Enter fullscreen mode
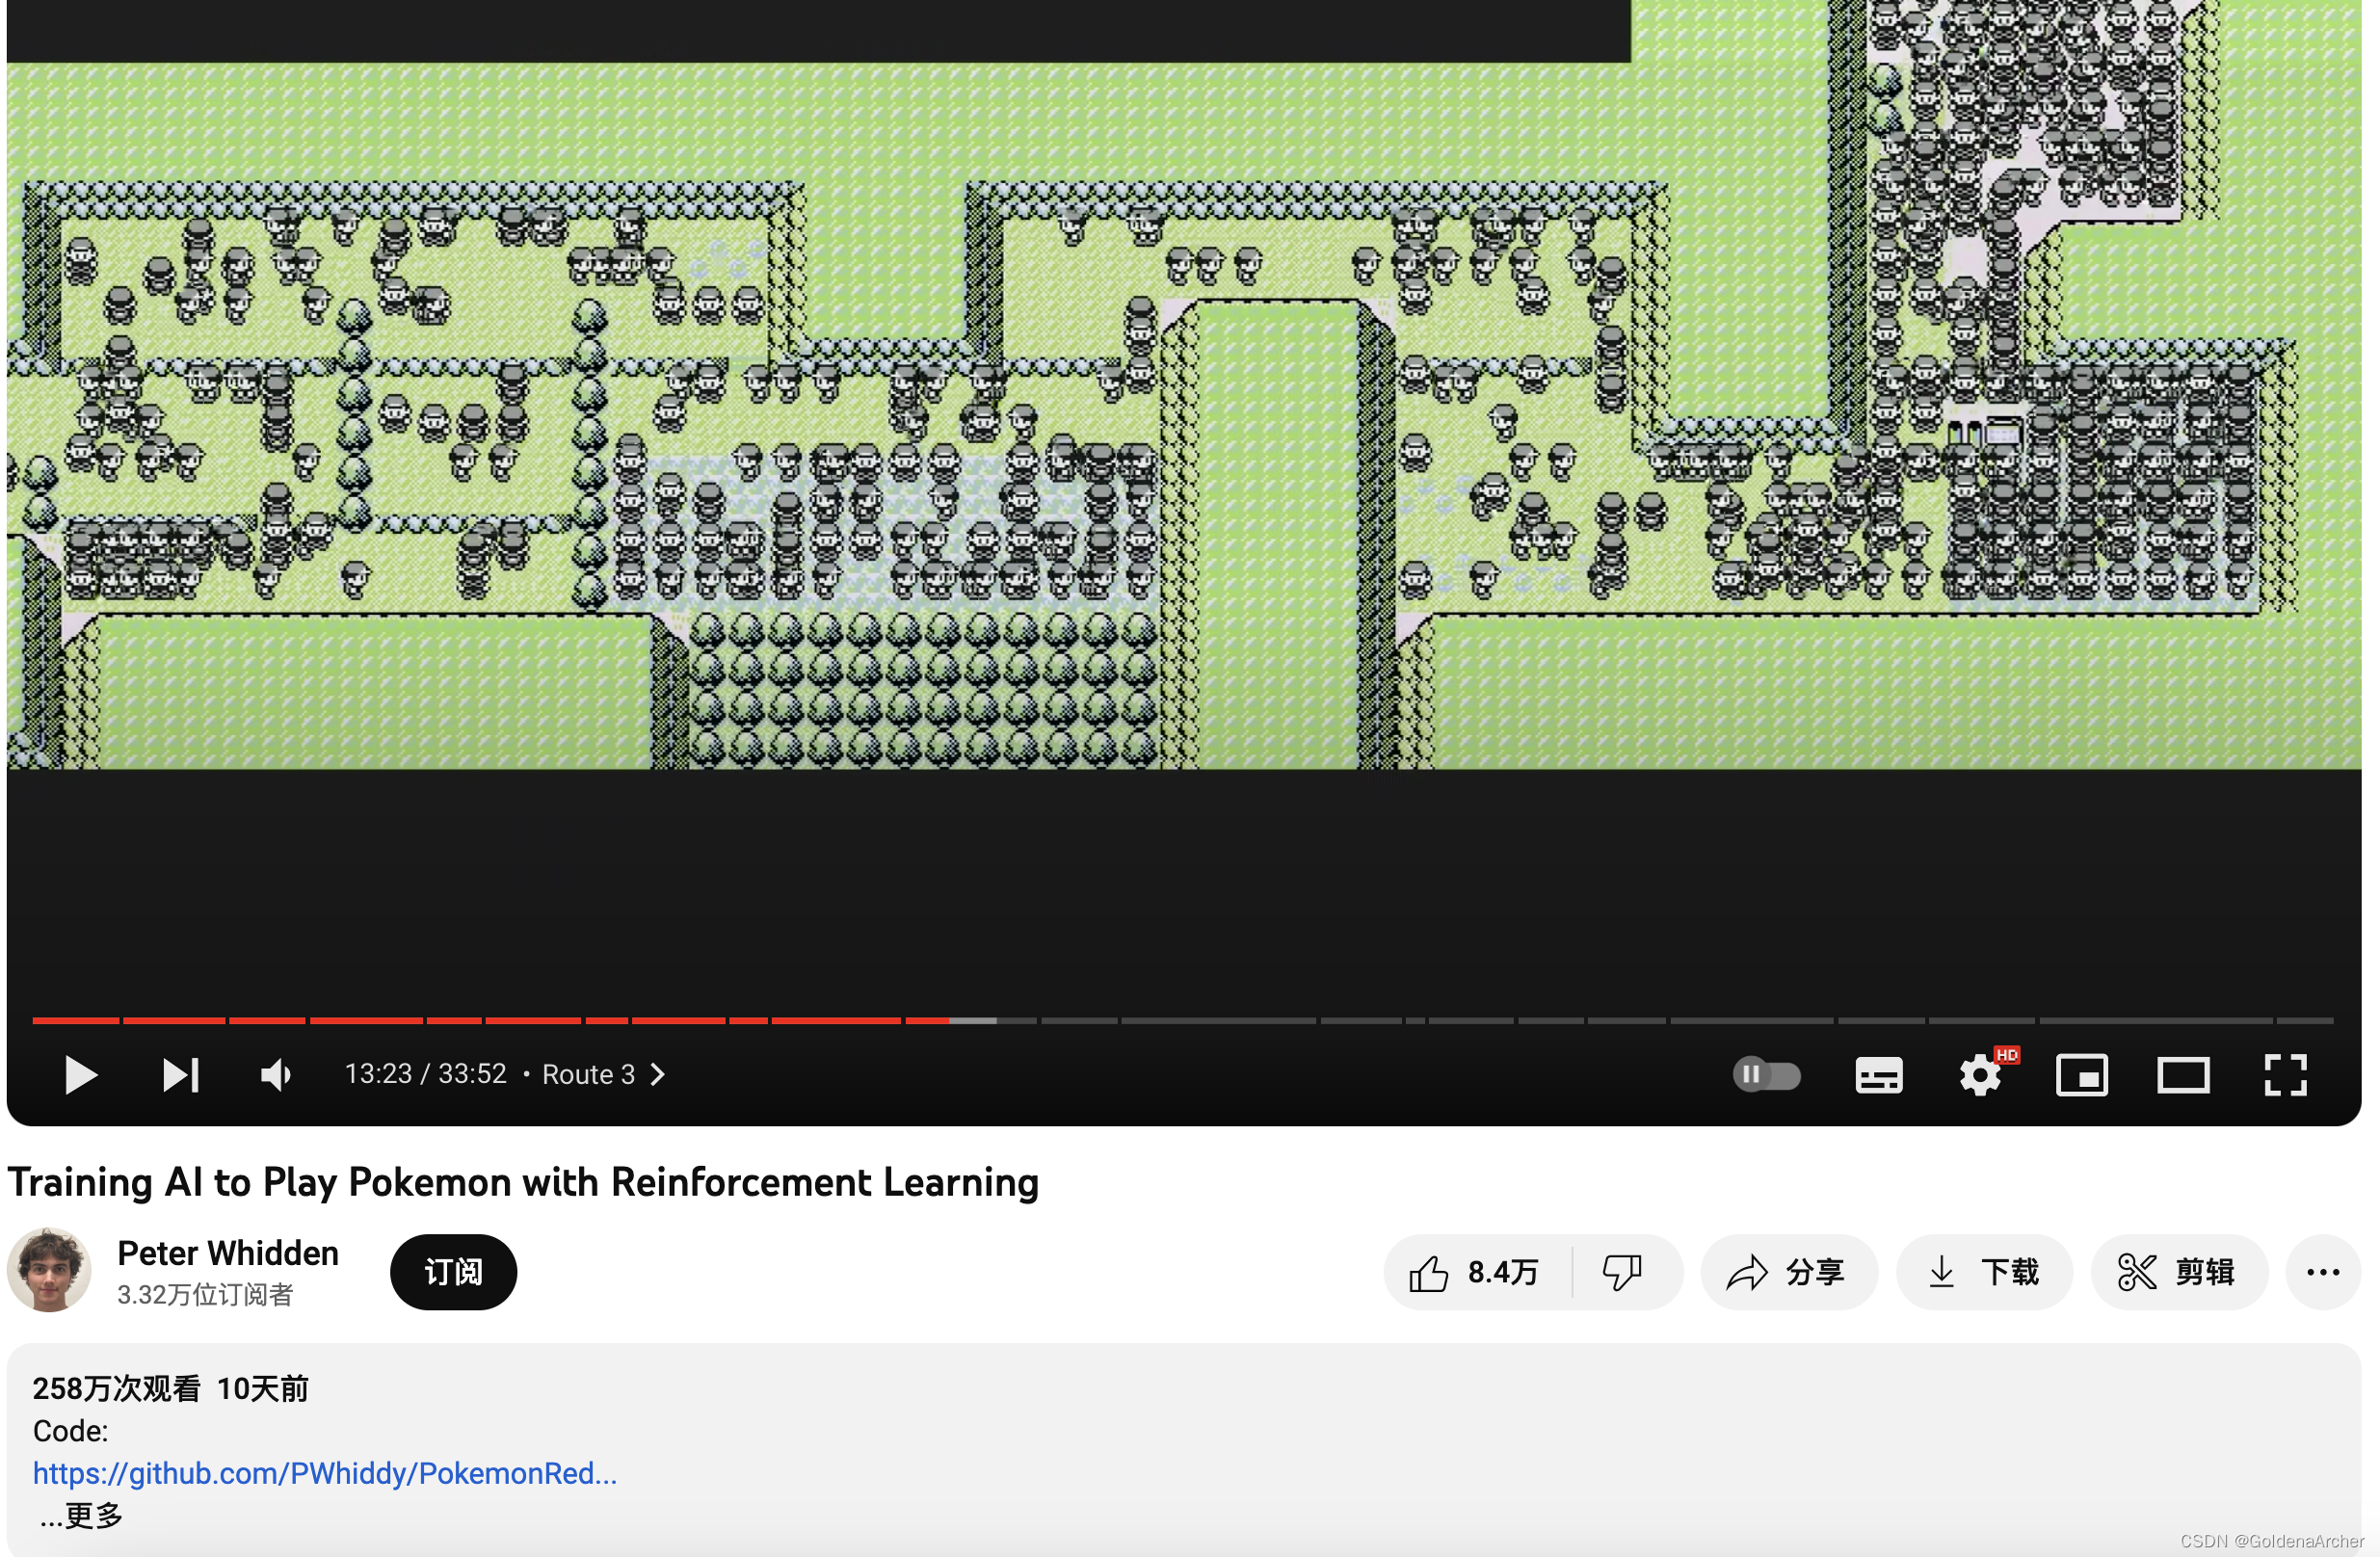2380x1557 pixels. 2285,1076
